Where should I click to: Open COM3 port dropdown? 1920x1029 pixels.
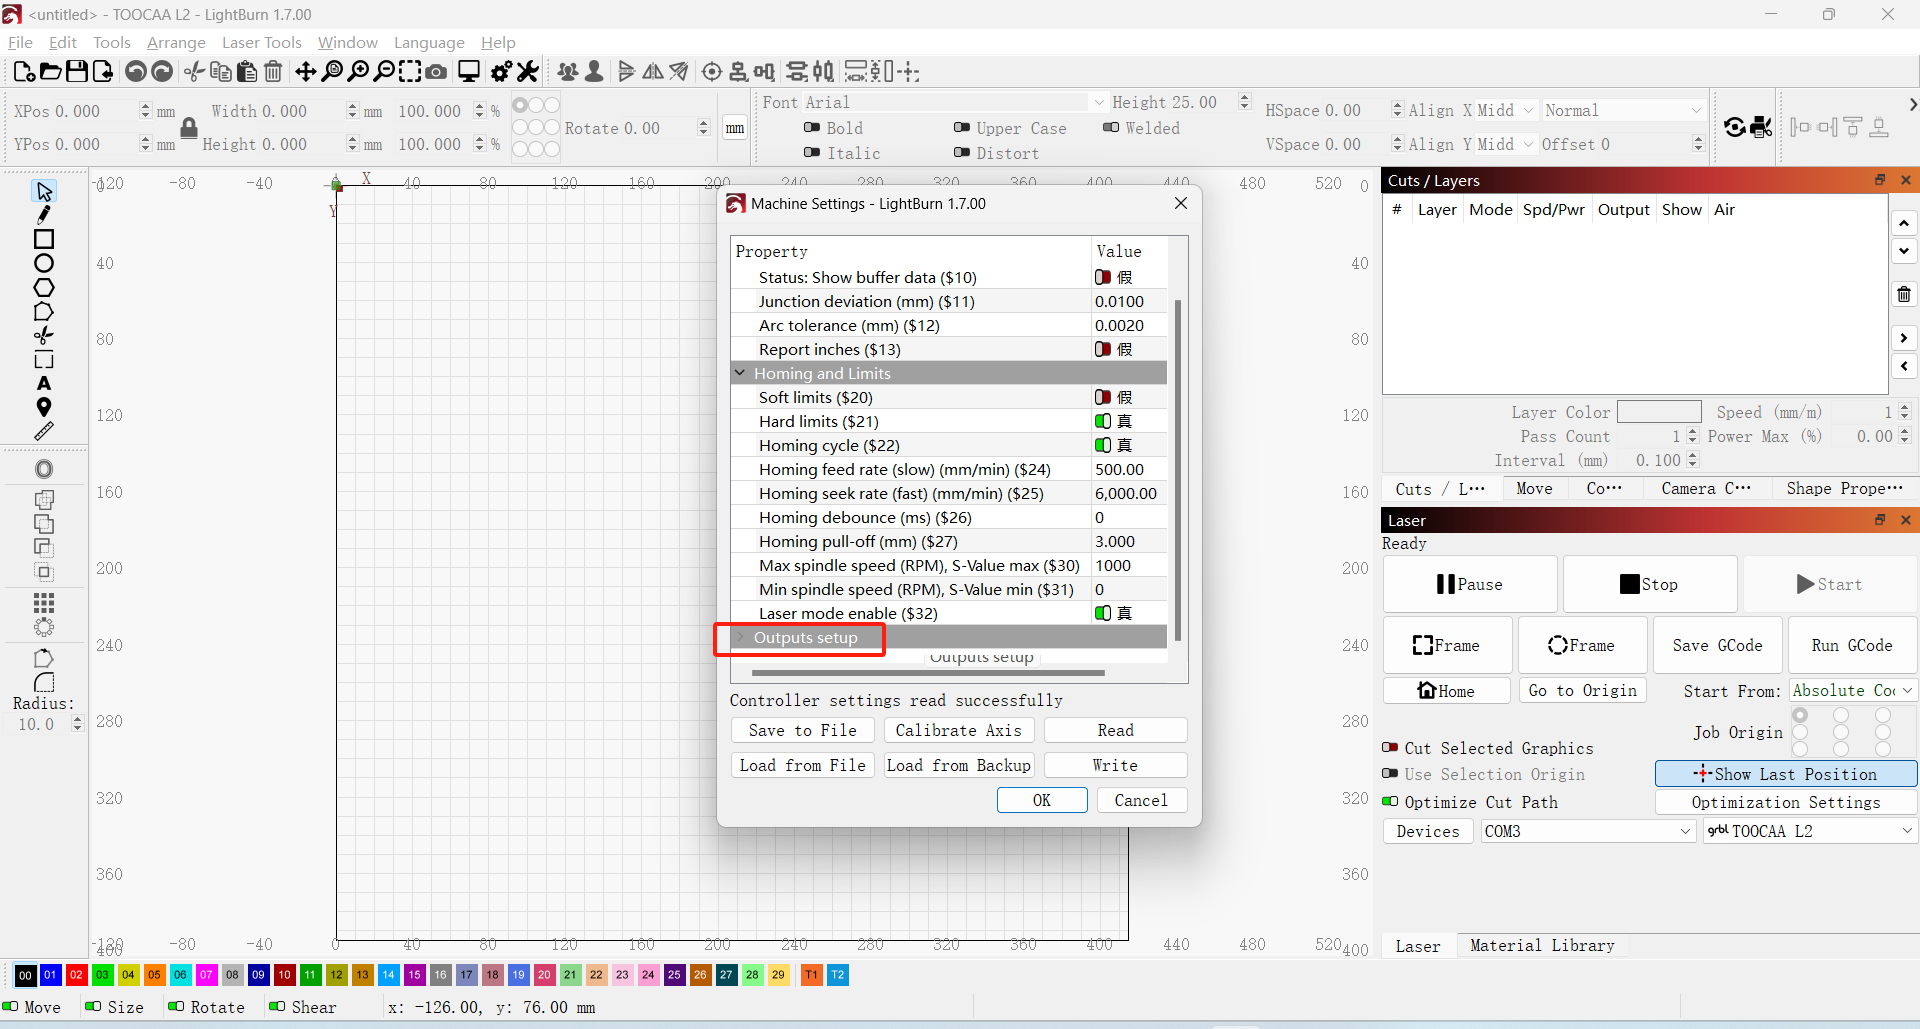pos(1588,831)
